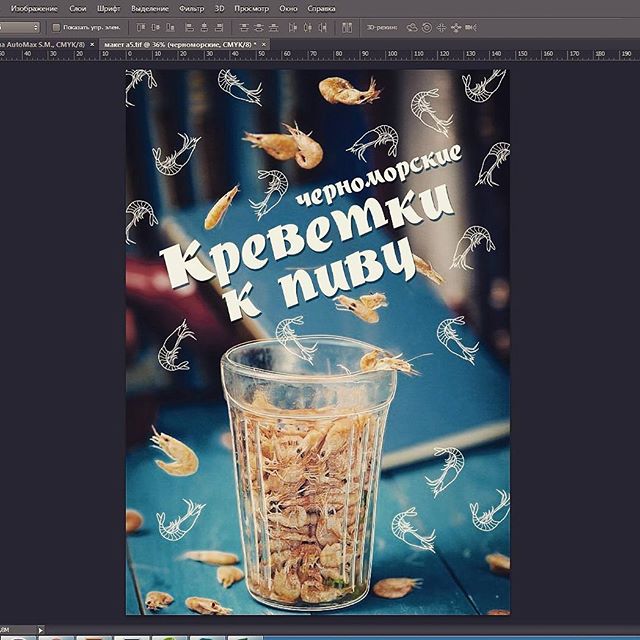Click the horizontal ruler above the canvas
The height and width of the screenshot is (640, 640).
point(320,56)
